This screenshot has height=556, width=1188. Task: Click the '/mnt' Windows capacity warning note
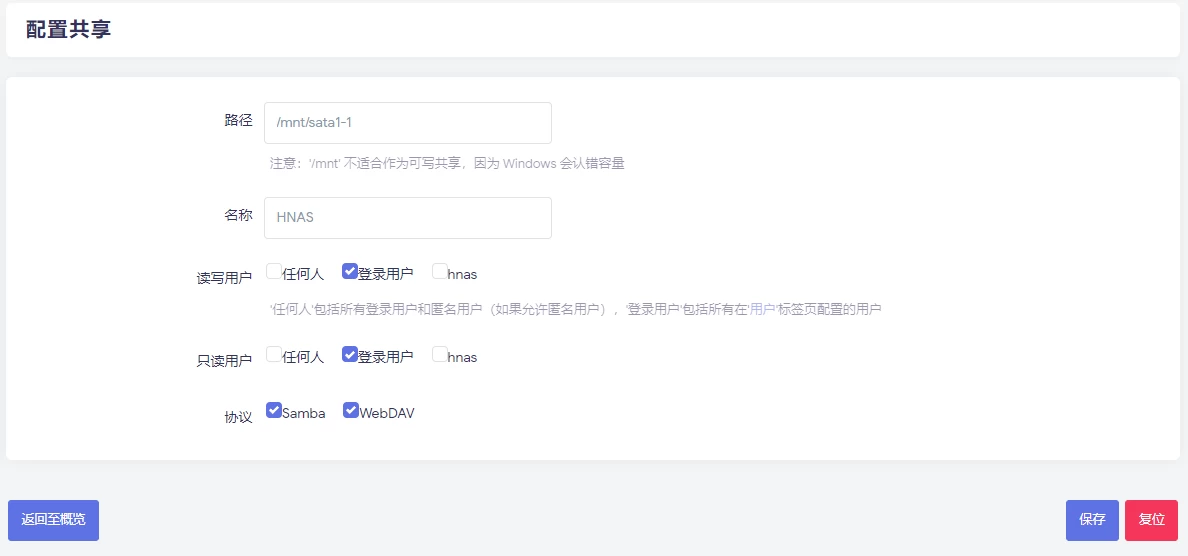coord(447,163)
